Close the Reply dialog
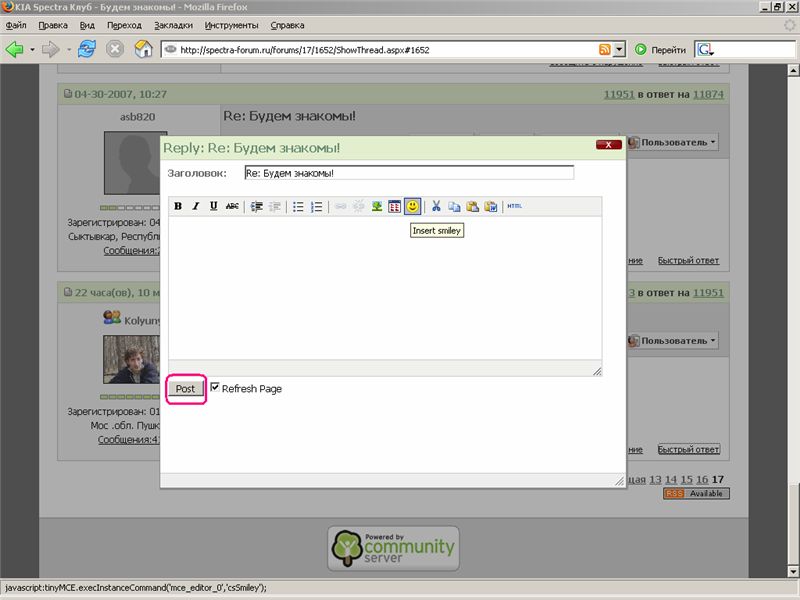This screenshot has height=600, width=800. pos(608,145)
